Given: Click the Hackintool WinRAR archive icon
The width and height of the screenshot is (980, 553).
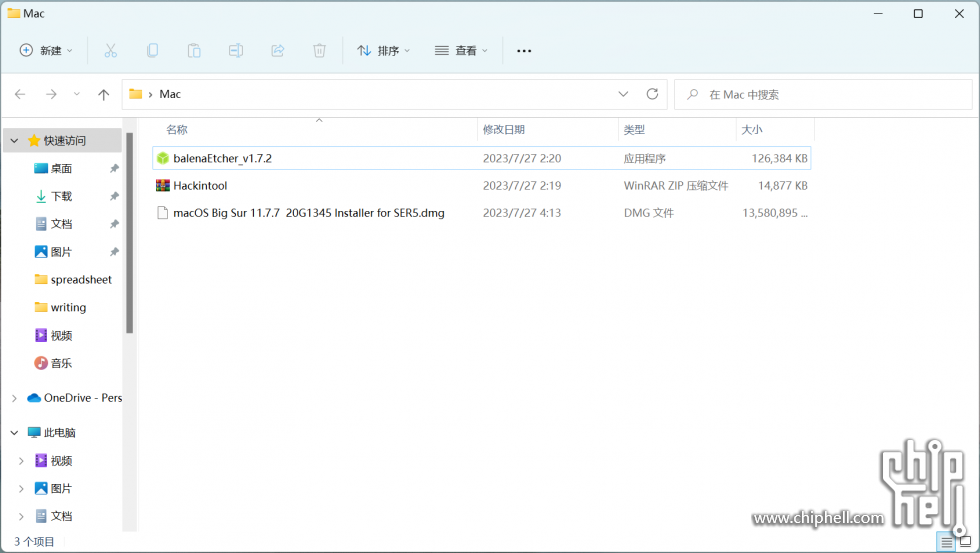Looking at the screenshot, I should (x=162, y=186).
